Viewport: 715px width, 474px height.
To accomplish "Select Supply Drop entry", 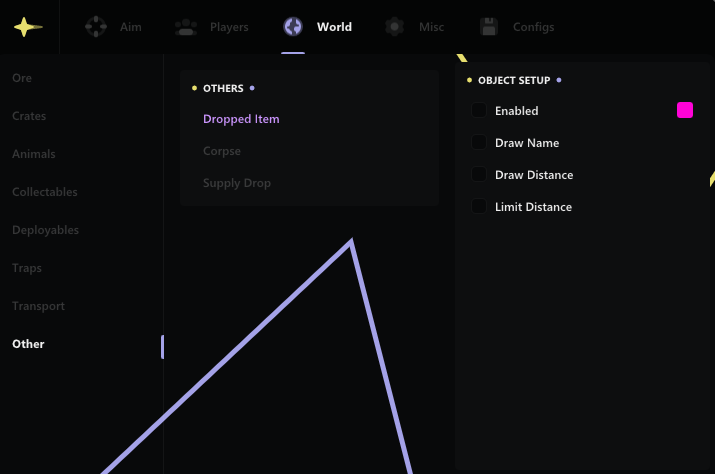I will click(x=237, y=183).
